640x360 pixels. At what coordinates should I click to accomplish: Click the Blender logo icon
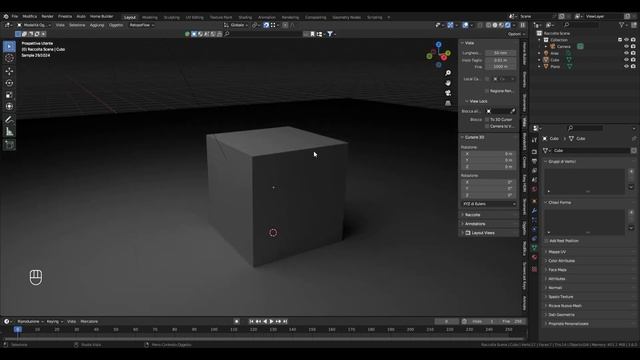[6, 16]
